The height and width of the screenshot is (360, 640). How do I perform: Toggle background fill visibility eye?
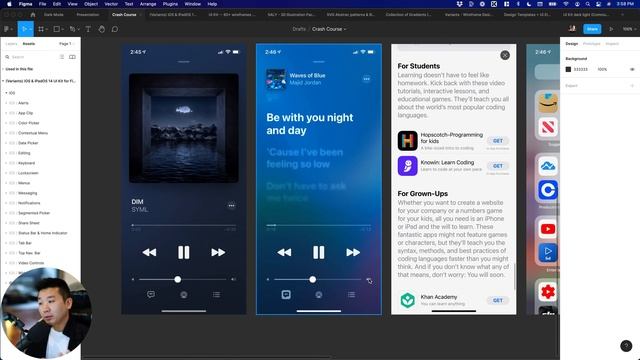(632, 69)
